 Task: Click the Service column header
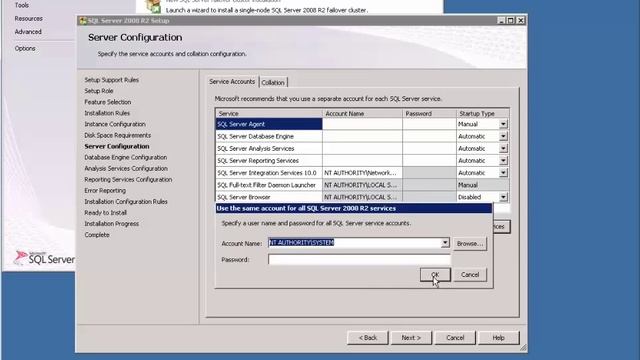click(269, 113)
